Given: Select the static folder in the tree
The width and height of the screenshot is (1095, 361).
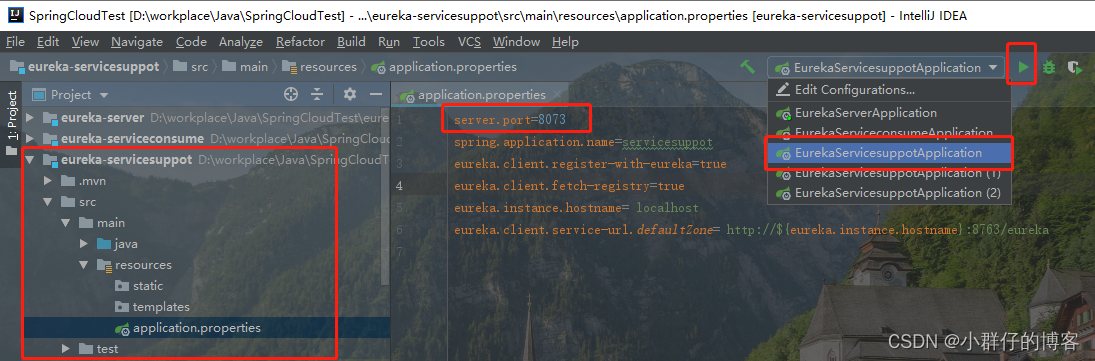Looking at the screenshot, I should [x=138, y=286].
